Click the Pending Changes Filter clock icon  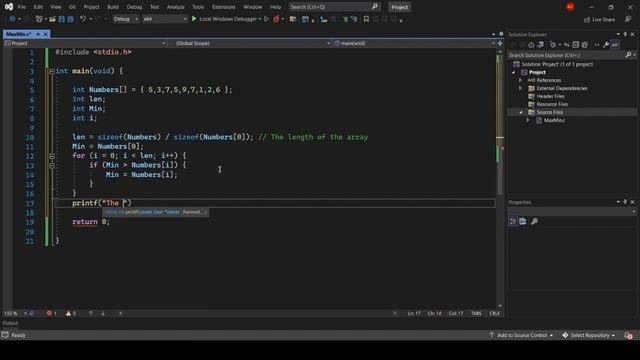pyautogui.click(x=553, y=45)
